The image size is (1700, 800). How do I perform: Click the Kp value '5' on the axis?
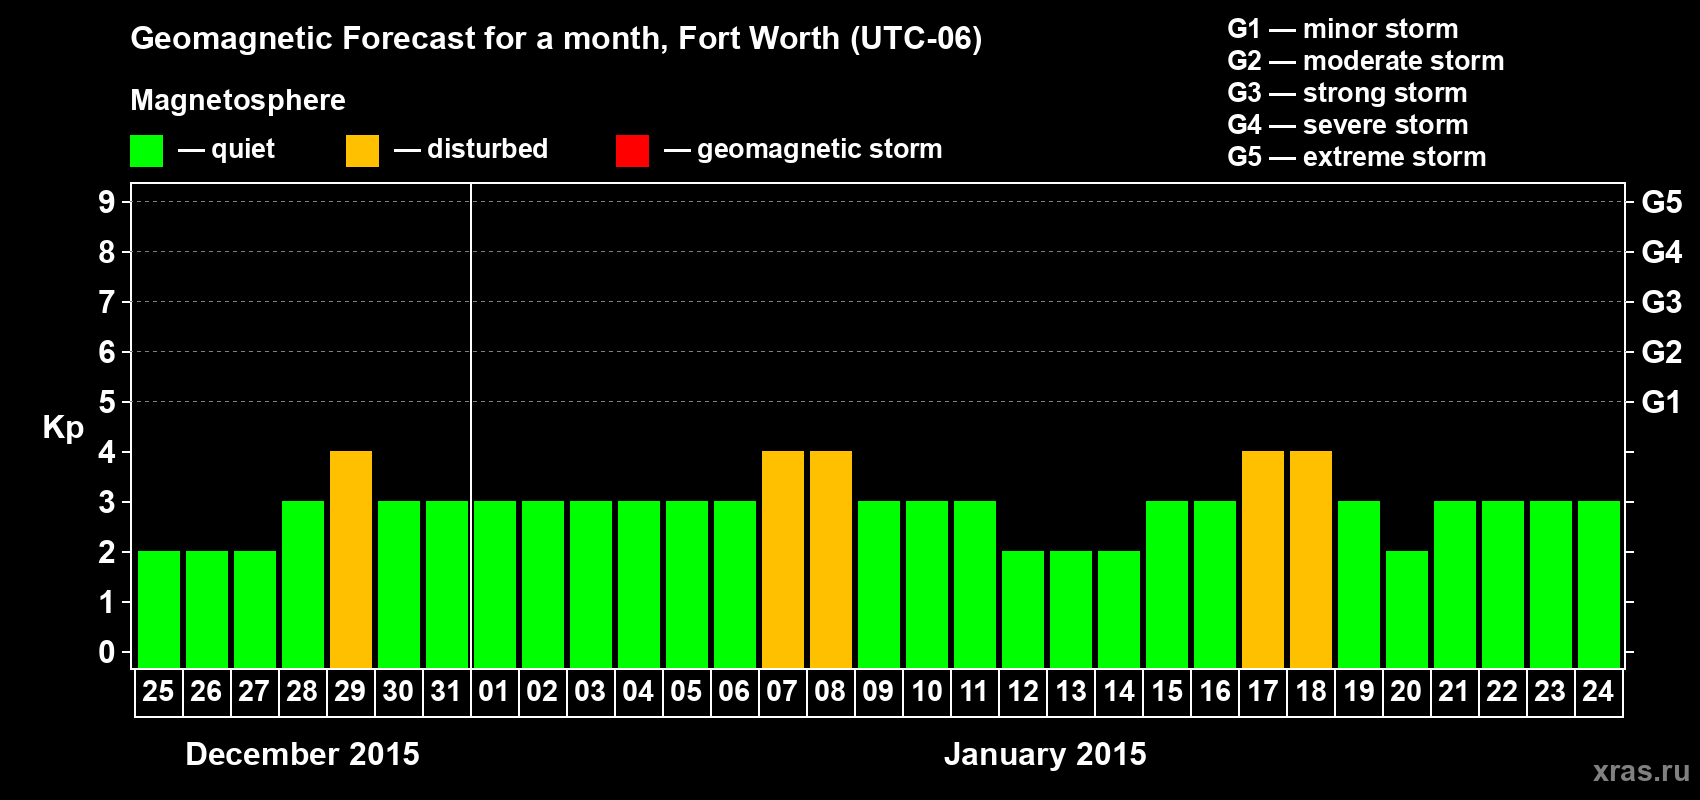click(107, 402)
